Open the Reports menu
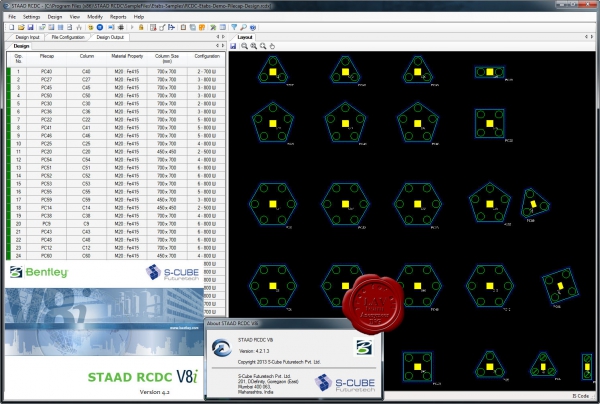The width and height of the screenshot is (600, 404). tap(118, 17)
